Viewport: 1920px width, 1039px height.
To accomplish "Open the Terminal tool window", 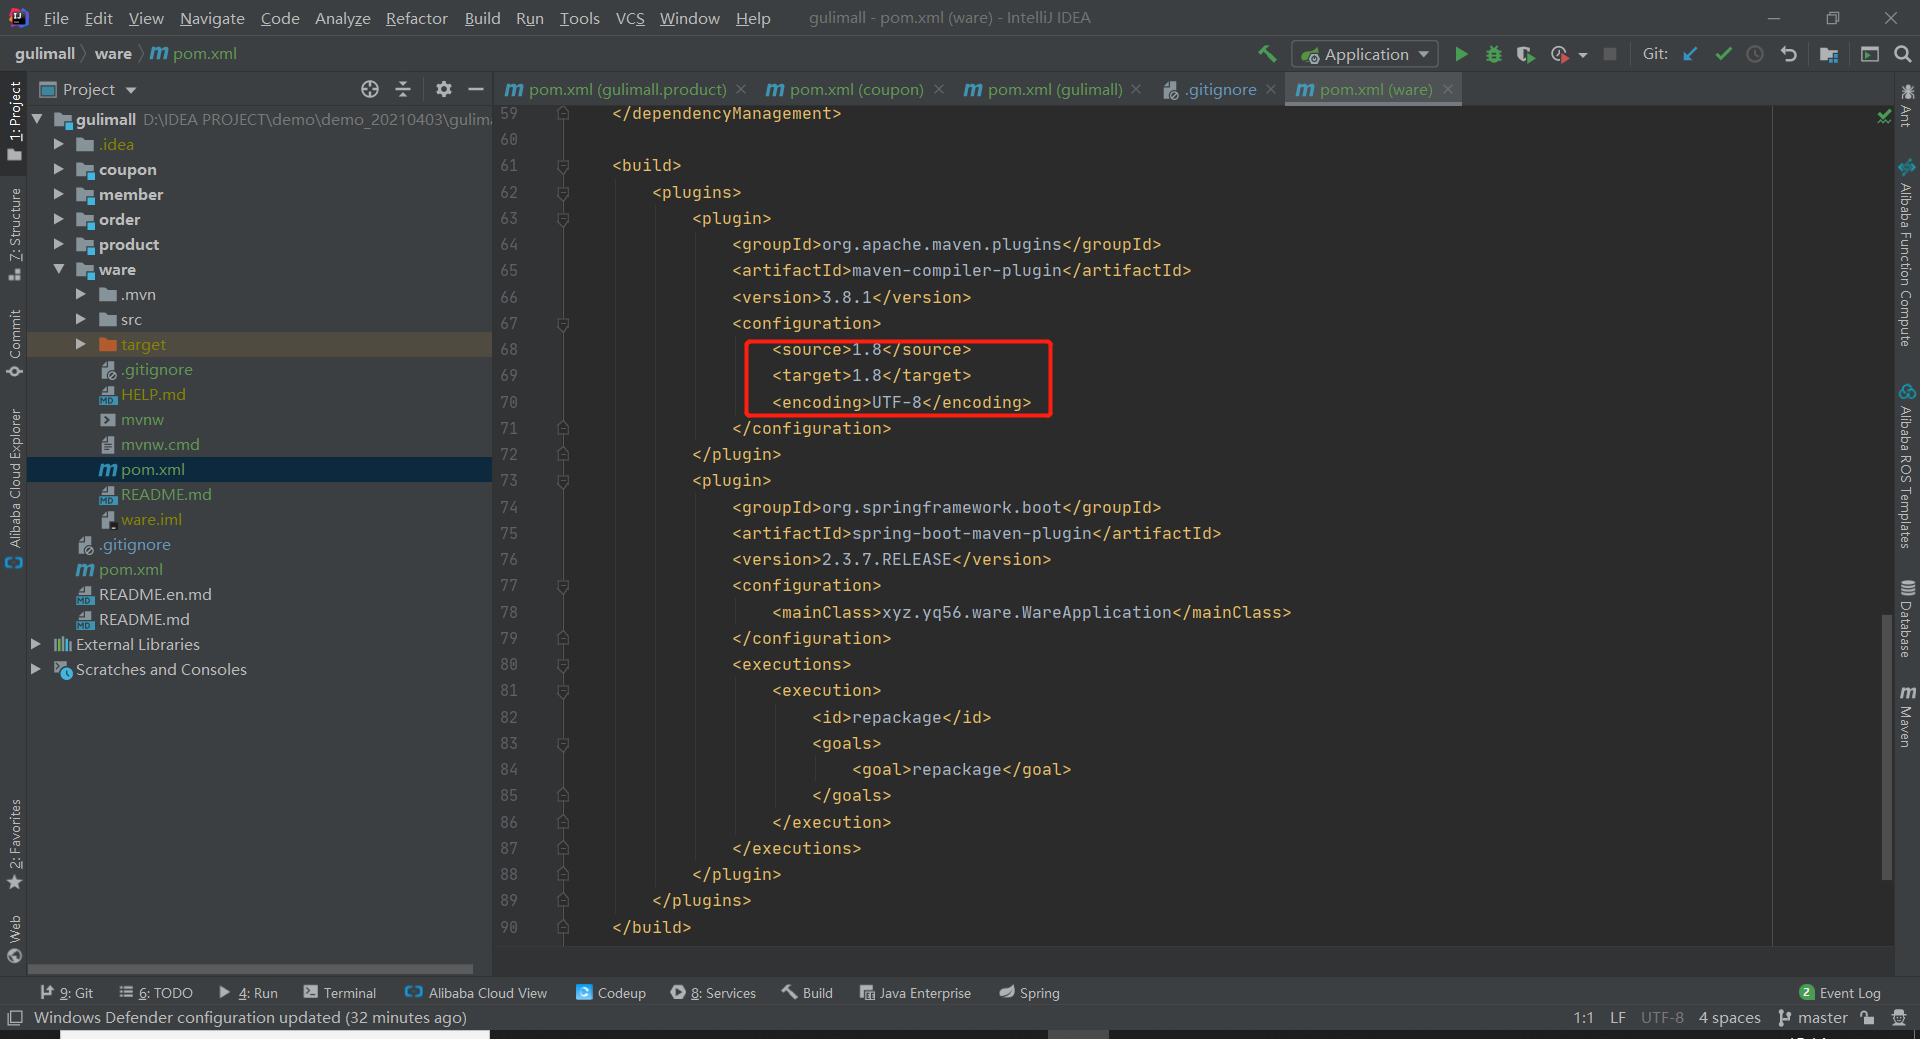I will point(340,992).
